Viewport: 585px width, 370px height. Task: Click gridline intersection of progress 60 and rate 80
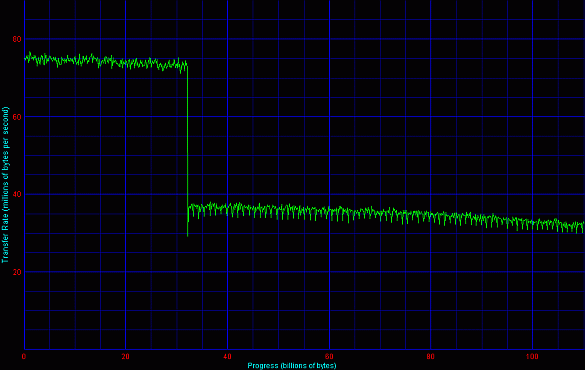[x=329, y=39]
